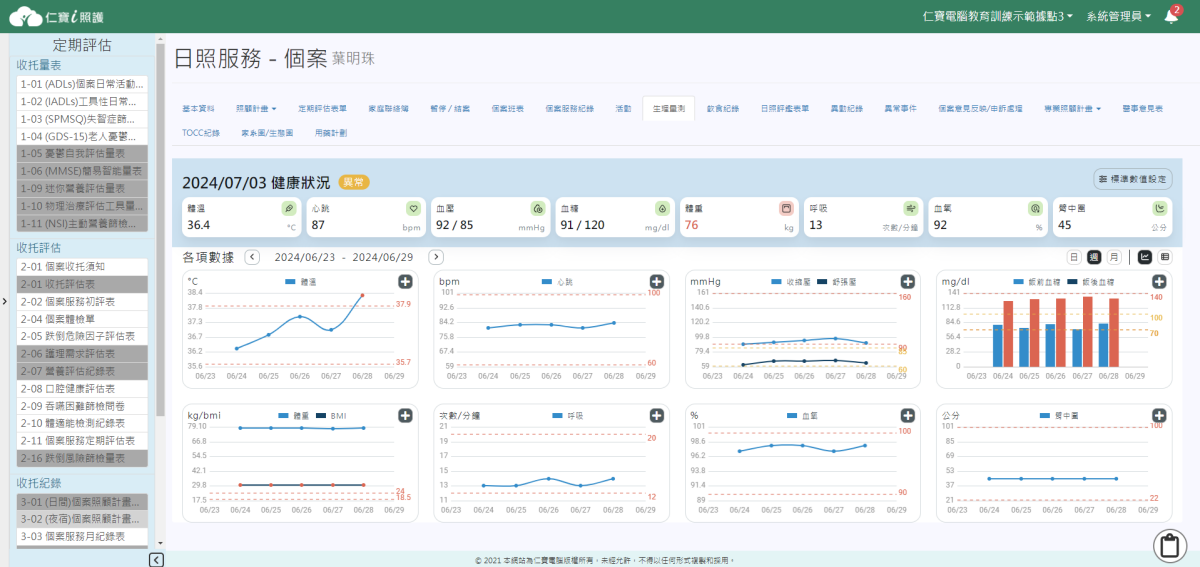The width and height of the screenshot is (1200, 567).
Task: Select the 週 week range toggle
Action: 1094,257
